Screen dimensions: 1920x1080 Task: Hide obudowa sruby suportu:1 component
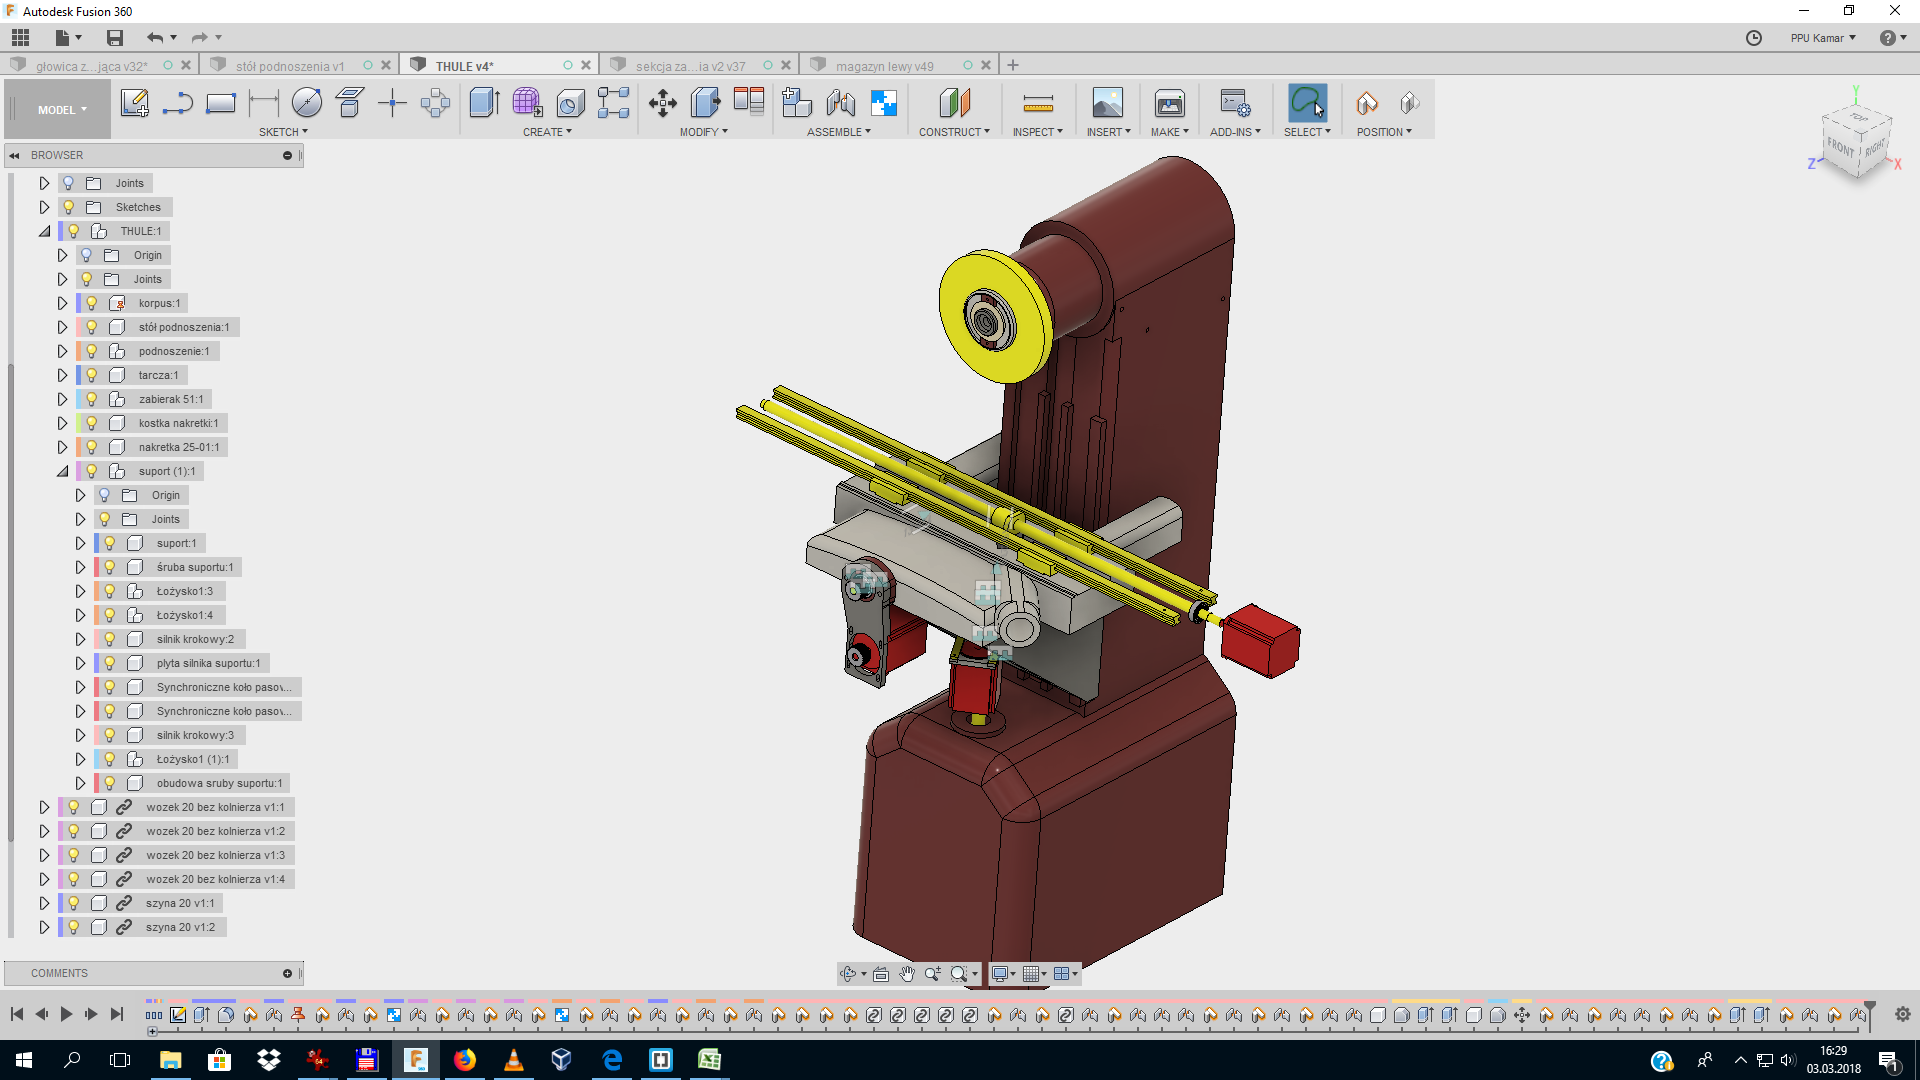point(109,783)
